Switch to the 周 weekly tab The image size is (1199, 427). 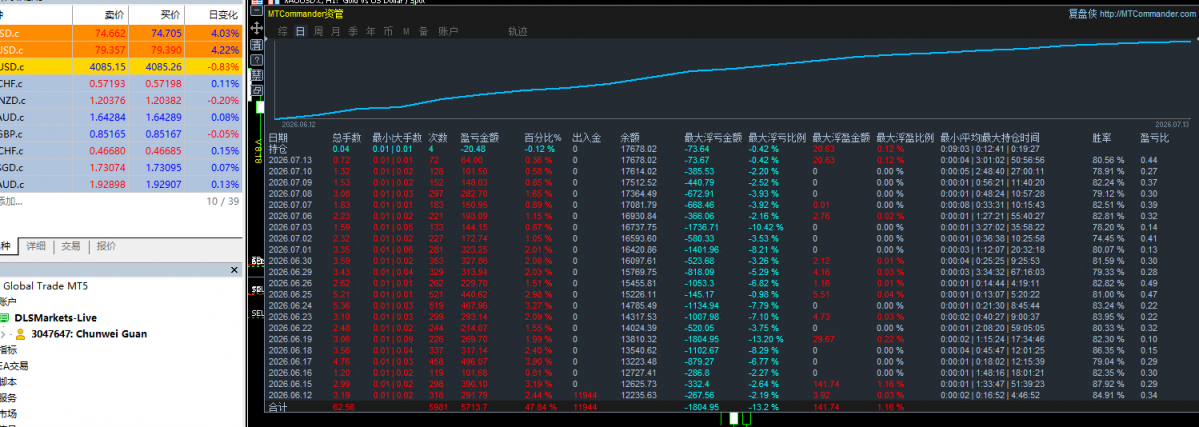(318, 31)
